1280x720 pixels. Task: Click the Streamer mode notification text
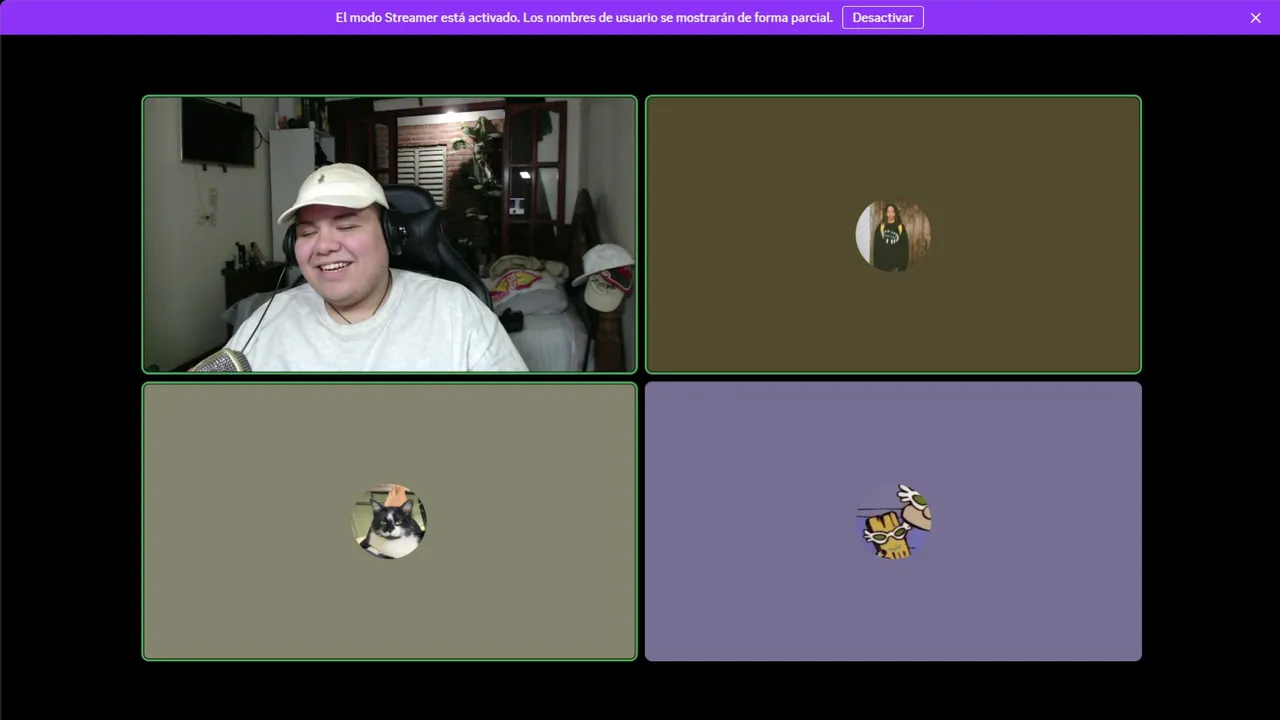coord(584,18)
